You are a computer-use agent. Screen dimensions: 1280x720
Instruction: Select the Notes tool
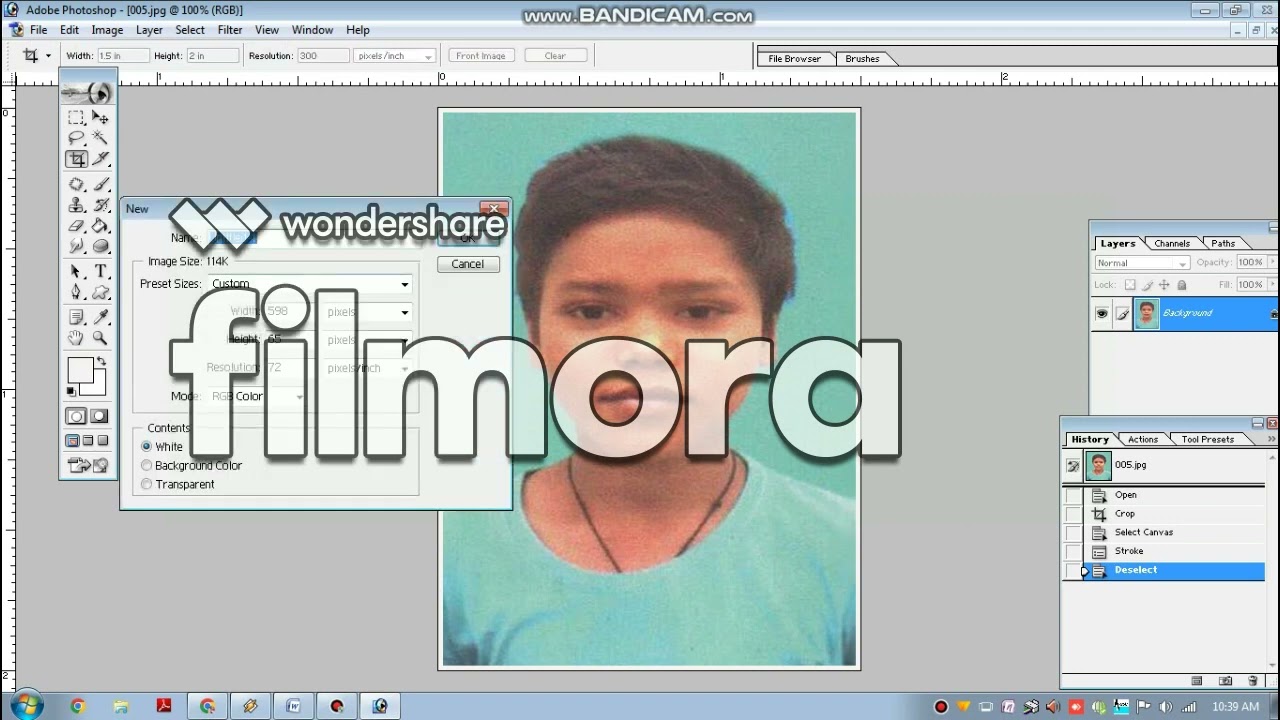[76, 317]
